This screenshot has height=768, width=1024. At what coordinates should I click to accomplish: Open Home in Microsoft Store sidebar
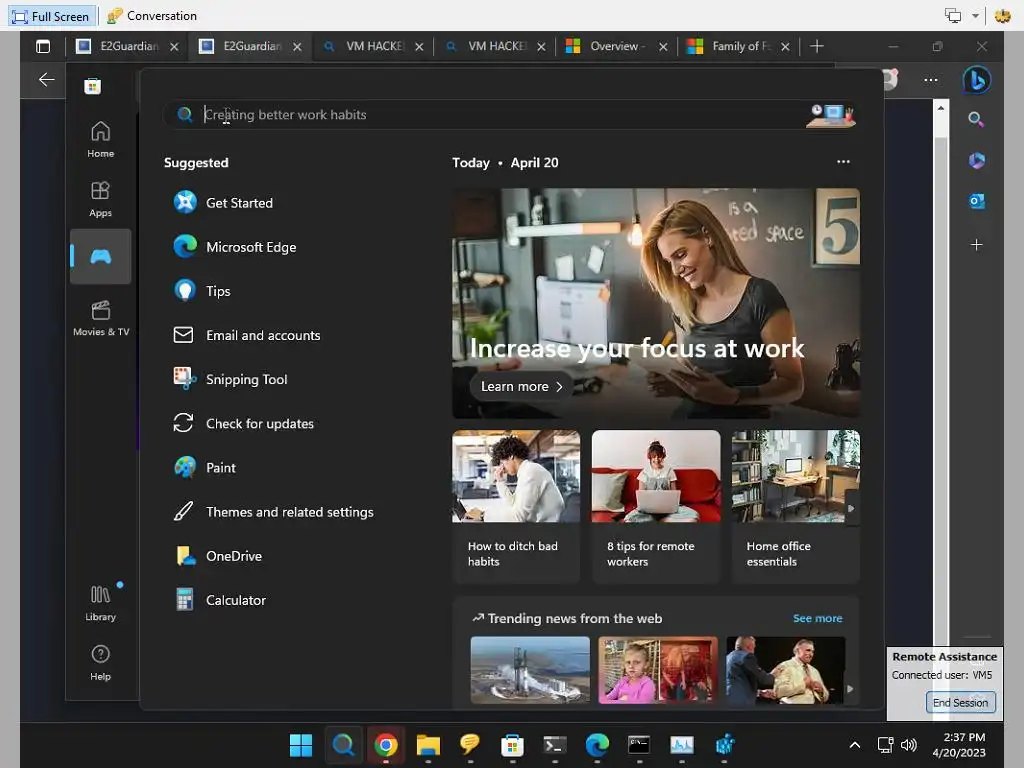tap(100, 140)
